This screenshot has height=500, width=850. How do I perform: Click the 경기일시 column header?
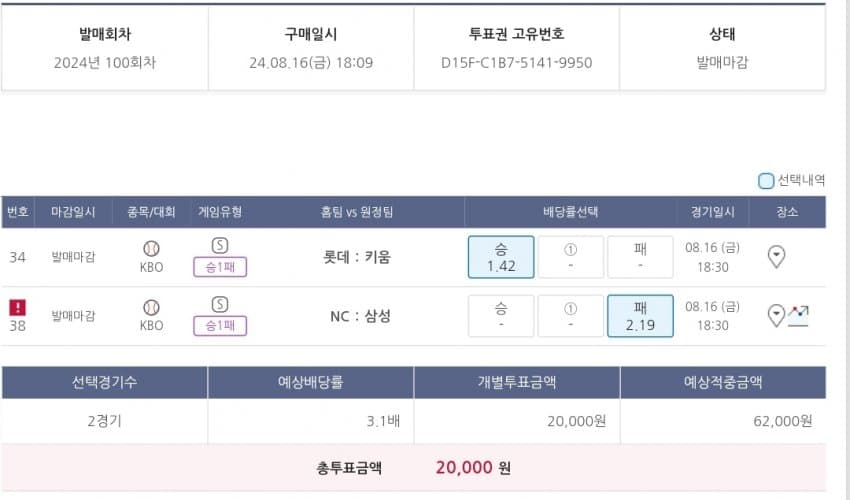click(712, 212)
